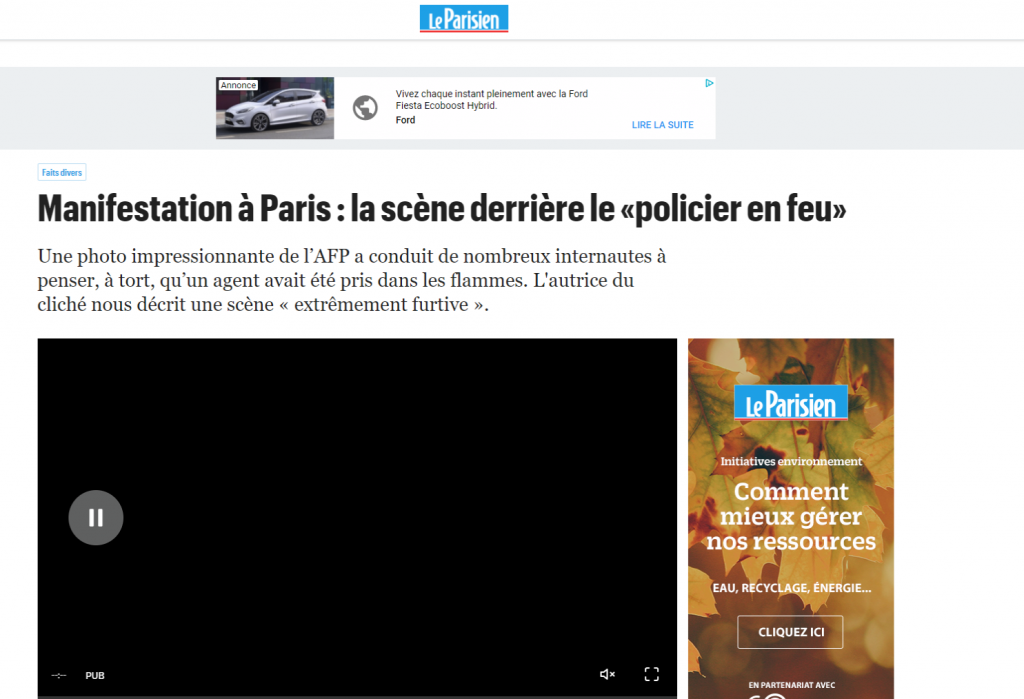Click the 'Annonce' label on the ad
The height and width of the screenshot is (699, 1024).
pos(238,85)
